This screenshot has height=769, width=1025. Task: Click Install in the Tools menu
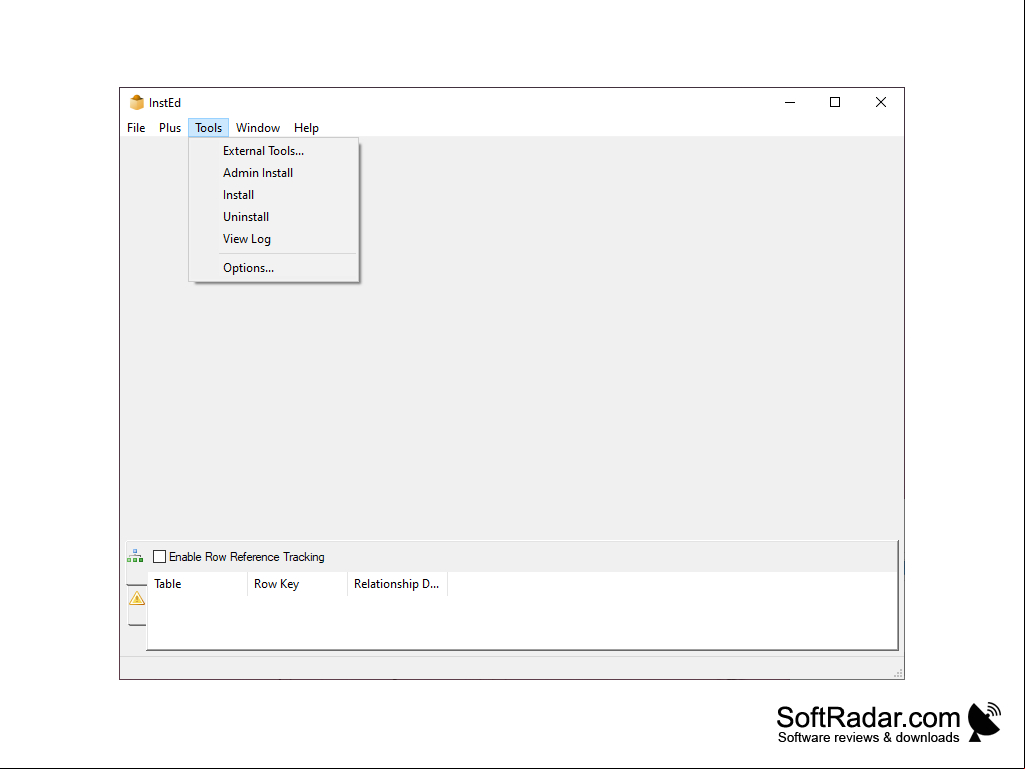tap(274, 195)
